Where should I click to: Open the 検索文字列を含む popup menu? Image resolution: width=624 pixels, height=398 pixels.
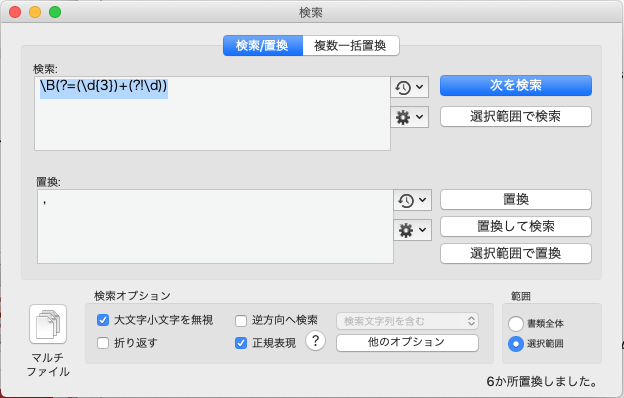point(407,321)
